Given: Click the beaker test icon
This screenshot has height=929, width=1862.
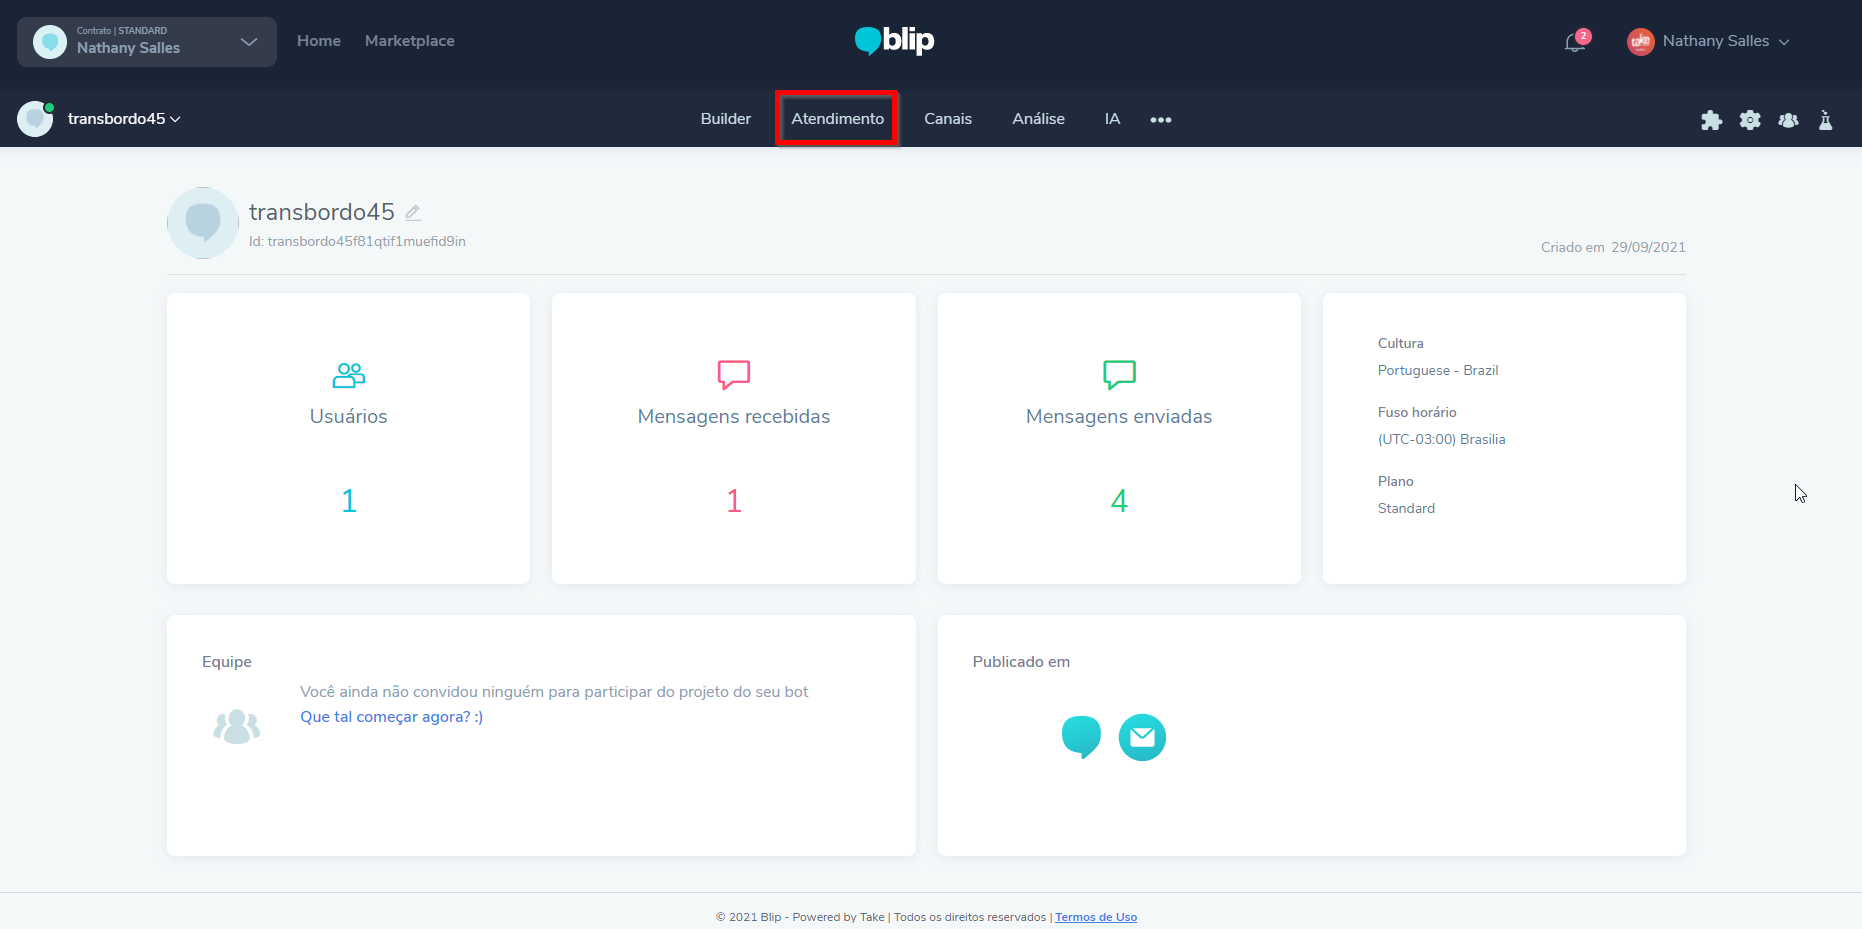Looking at the screenshot, I should coord(1825,120).
